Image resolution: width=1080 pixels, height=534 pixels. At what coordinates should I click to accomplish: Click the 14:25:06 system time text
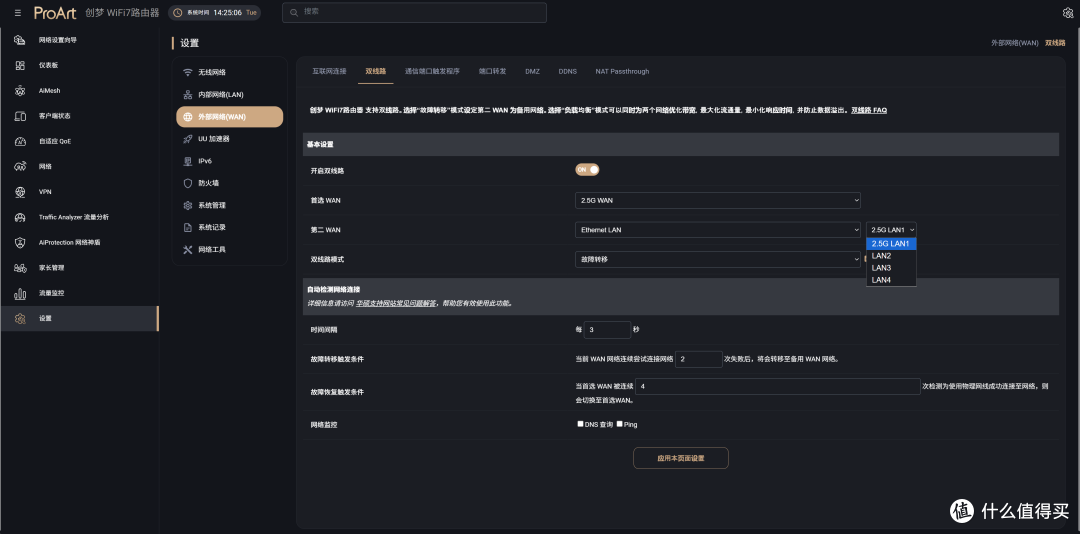pyautogui.click(x=227, y=12)
